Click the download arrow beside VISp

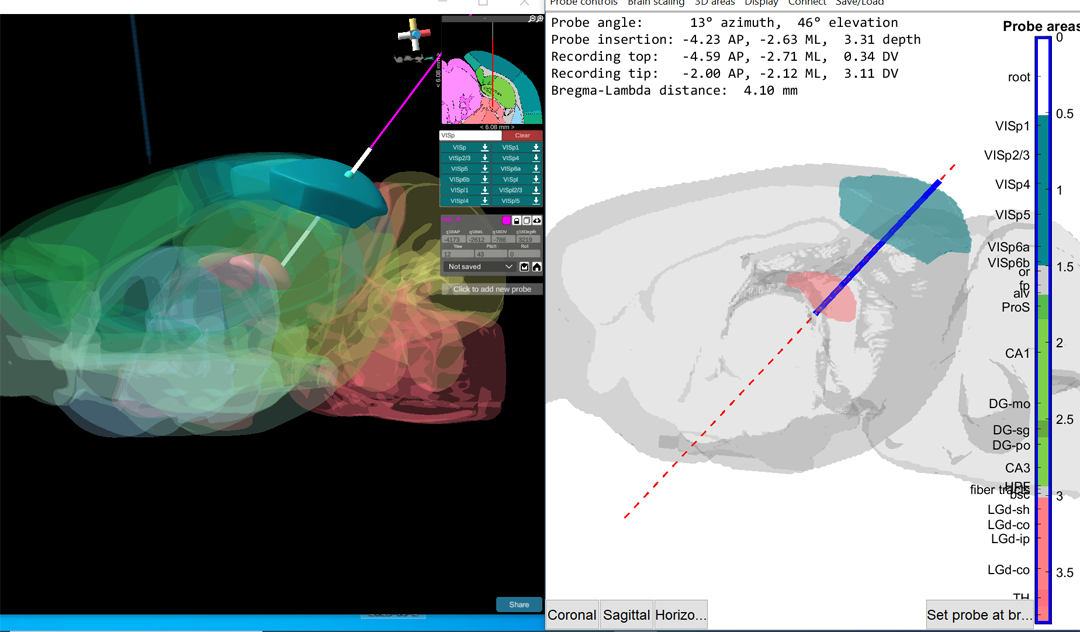485,147
